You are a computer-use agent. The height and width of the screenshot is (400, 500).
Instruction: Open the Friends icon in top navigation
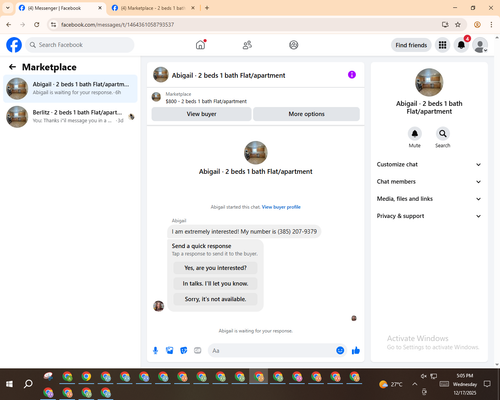tap(247, 45)
